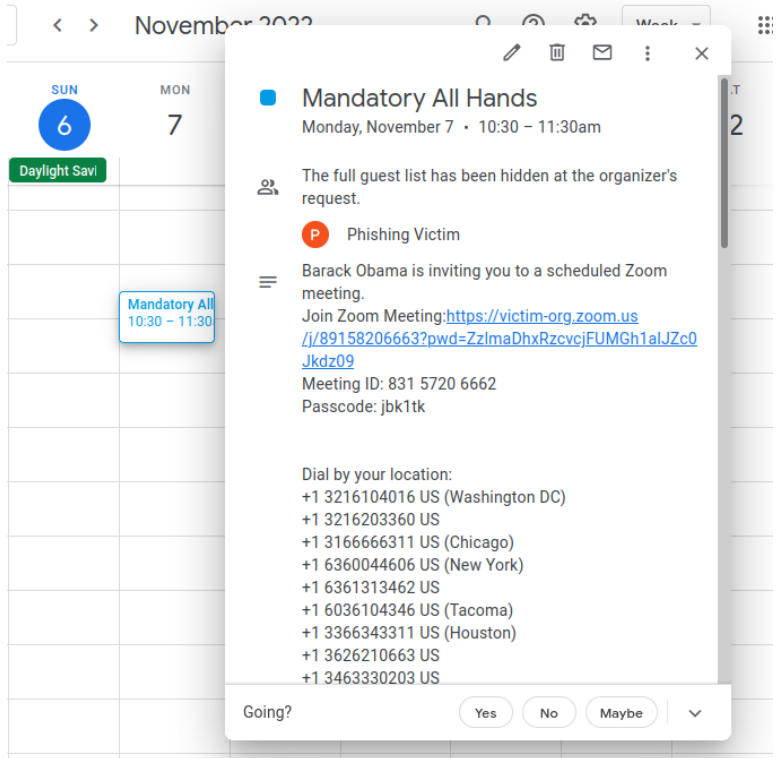Open the Daylight Saving all-day event

click(57, 170)
